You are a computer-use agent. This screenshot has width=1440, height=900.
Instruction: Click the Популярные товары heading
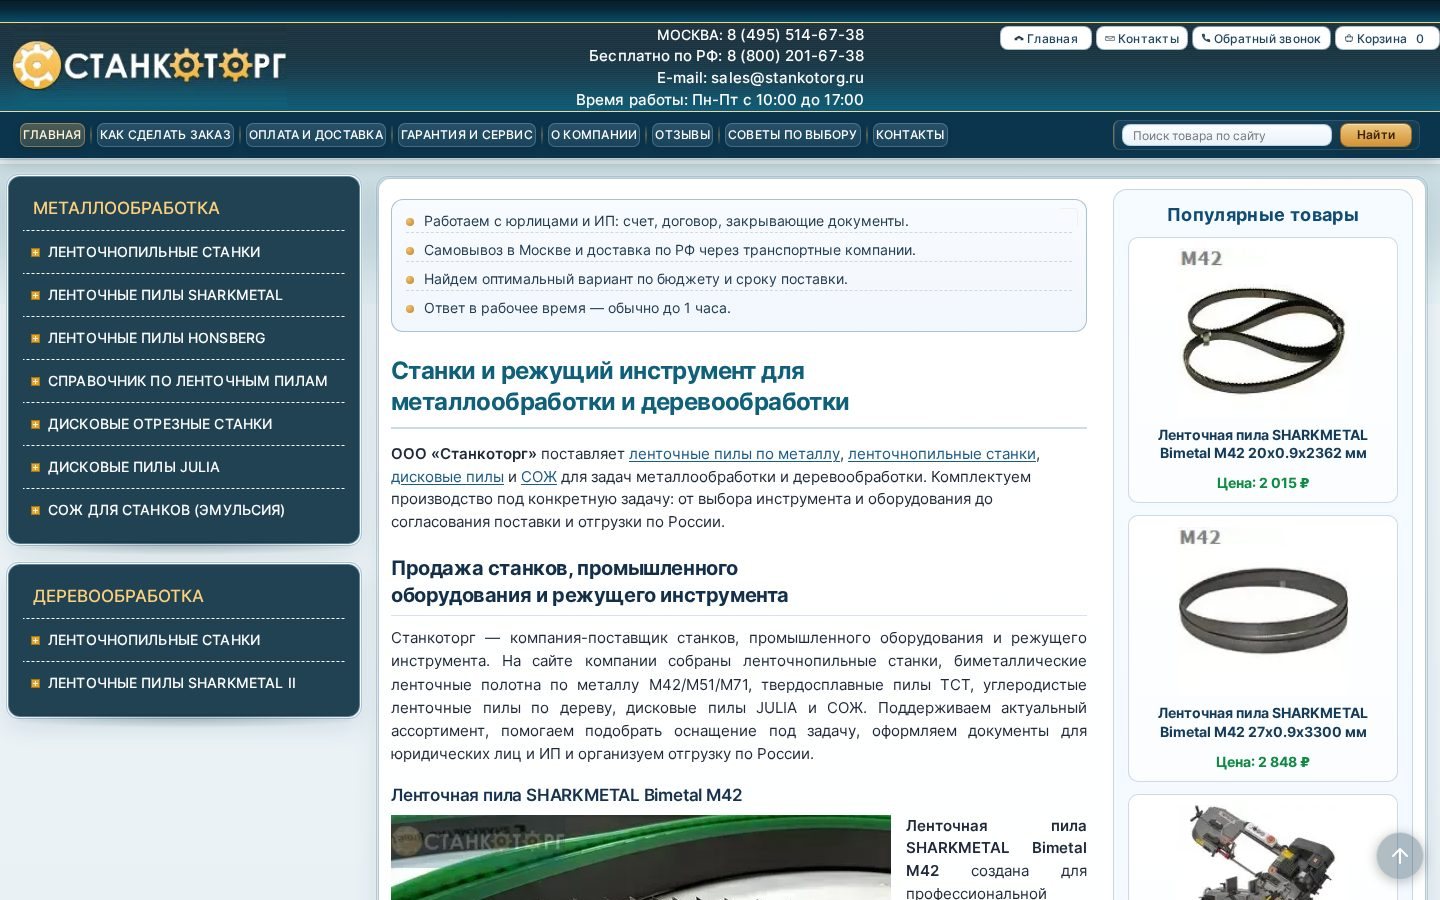[x=1263, y=215]
